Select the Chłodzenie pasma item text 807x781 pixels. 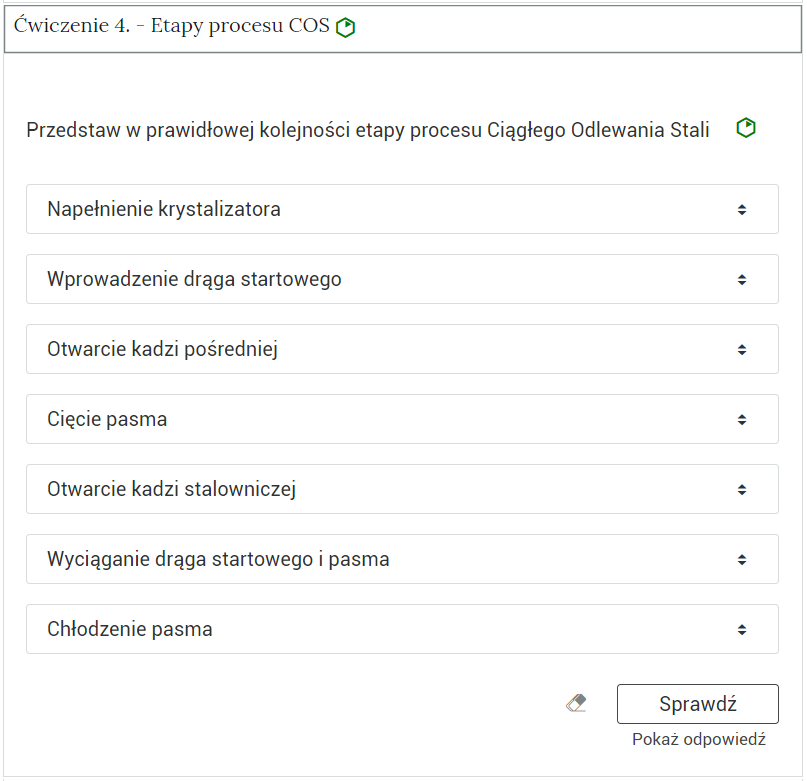[x=130, y=630]
